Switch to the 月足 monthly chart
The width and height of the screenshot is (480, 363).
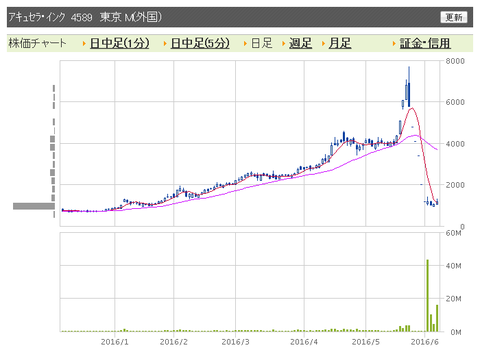point(340,43)
